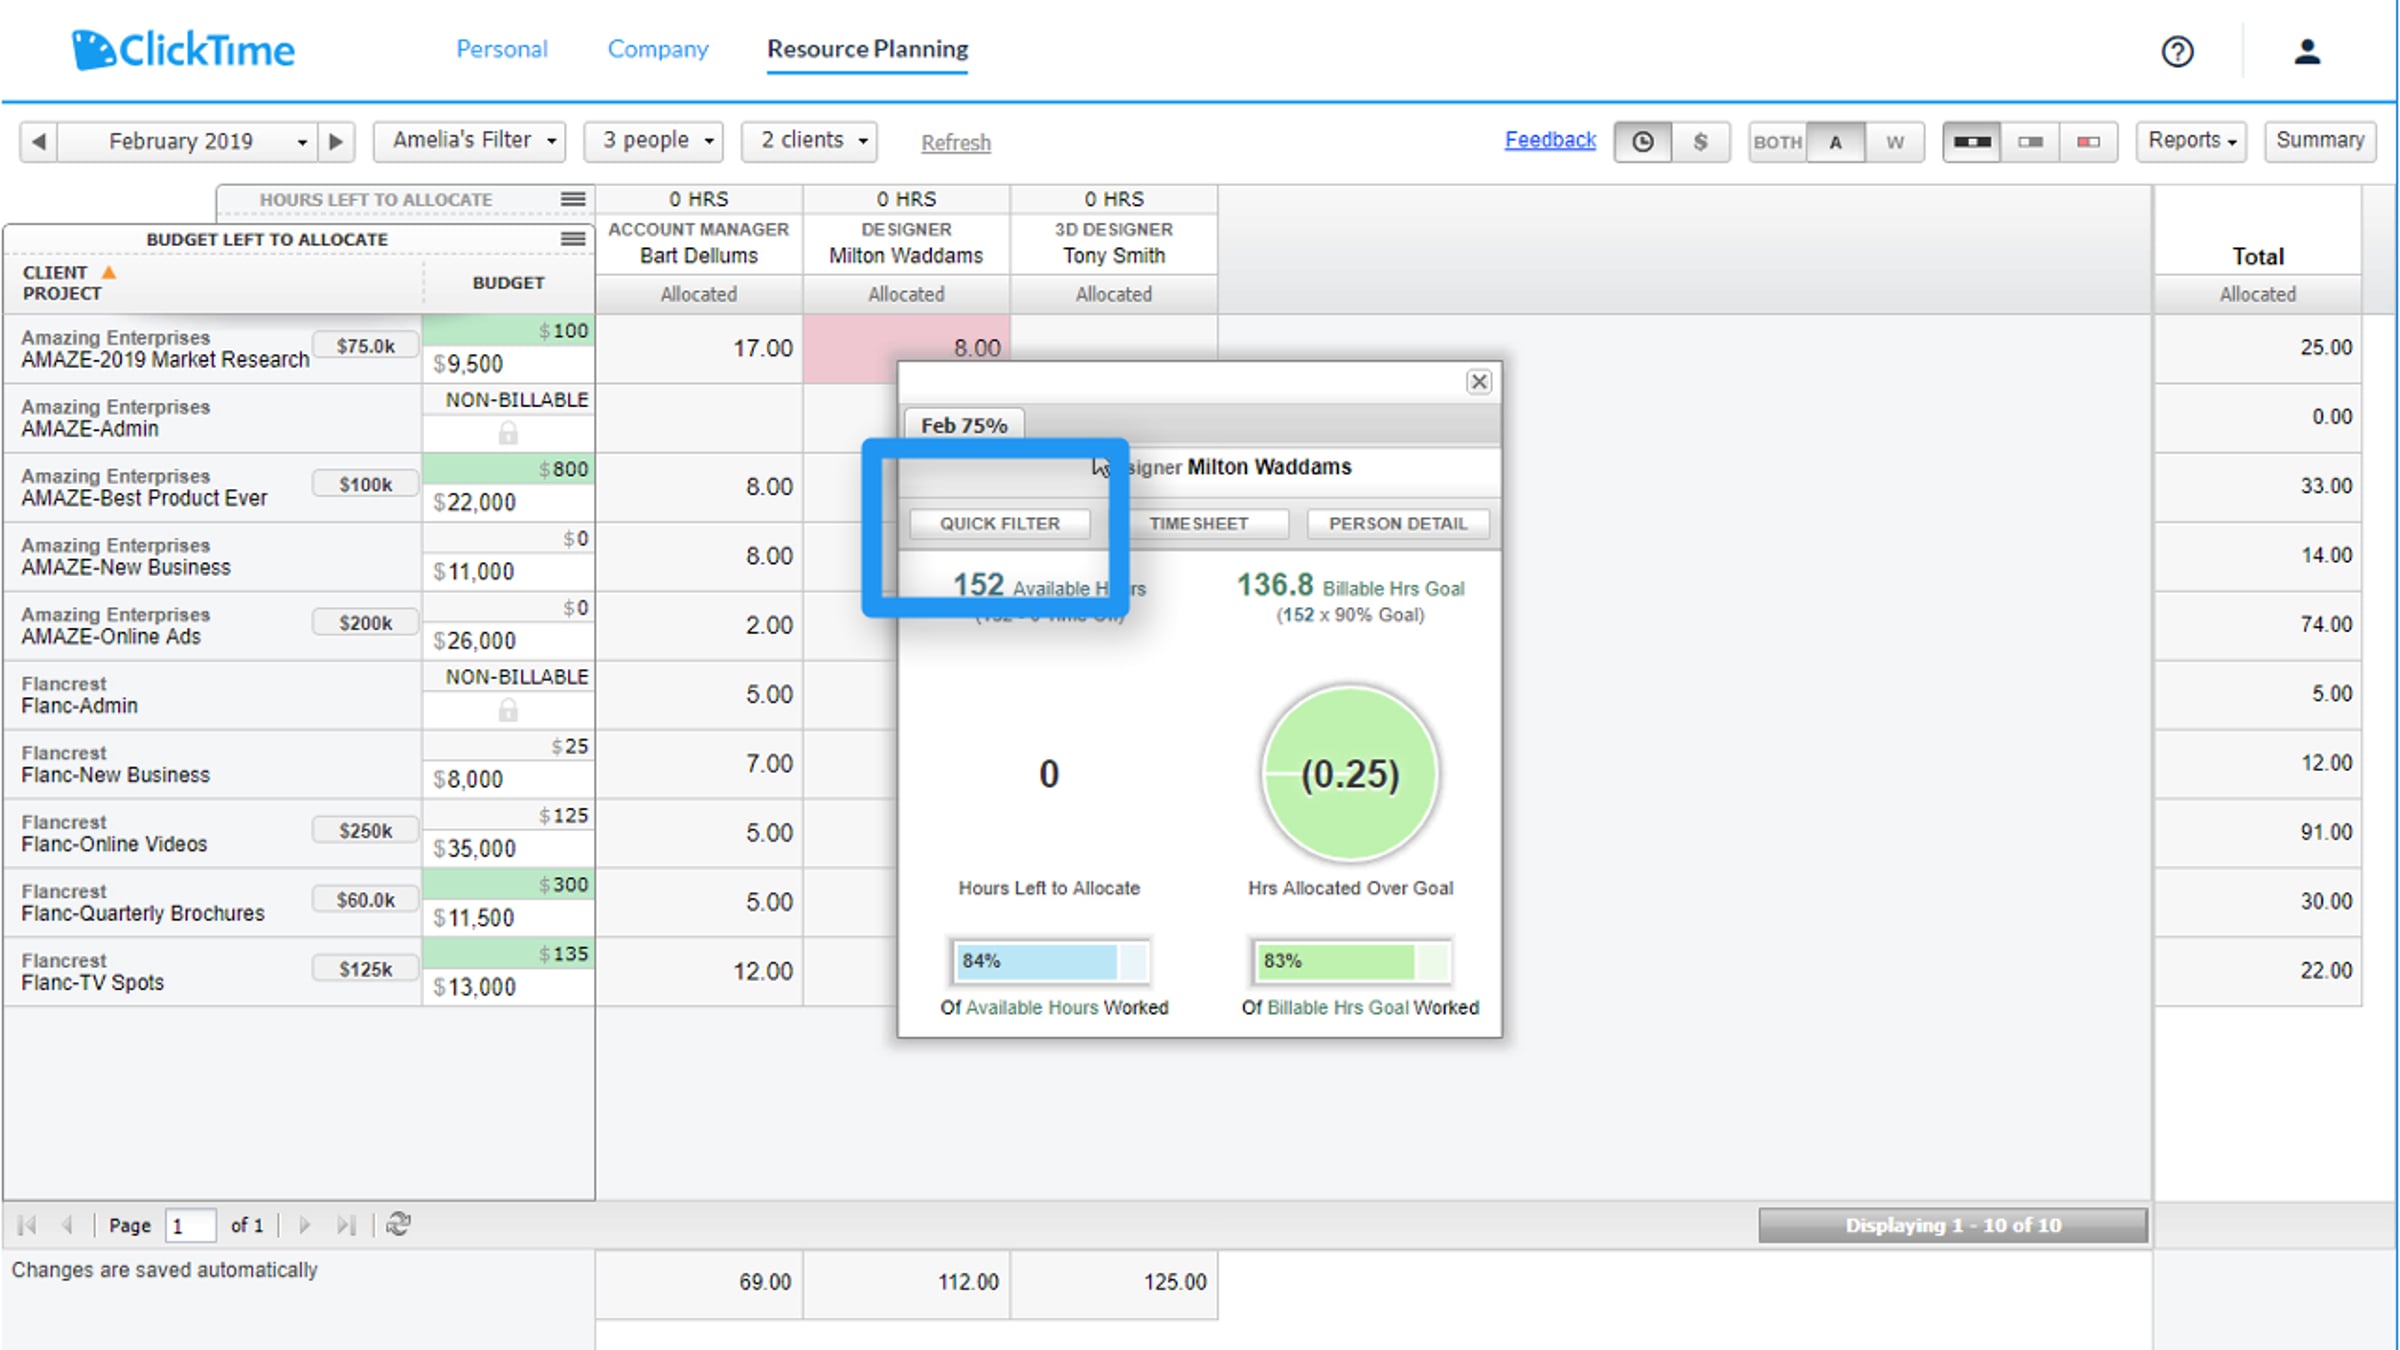Viewport: 2400px width, 1350px height.
Task: Open the Reports dropdown menu
Action: (2191, 141)
